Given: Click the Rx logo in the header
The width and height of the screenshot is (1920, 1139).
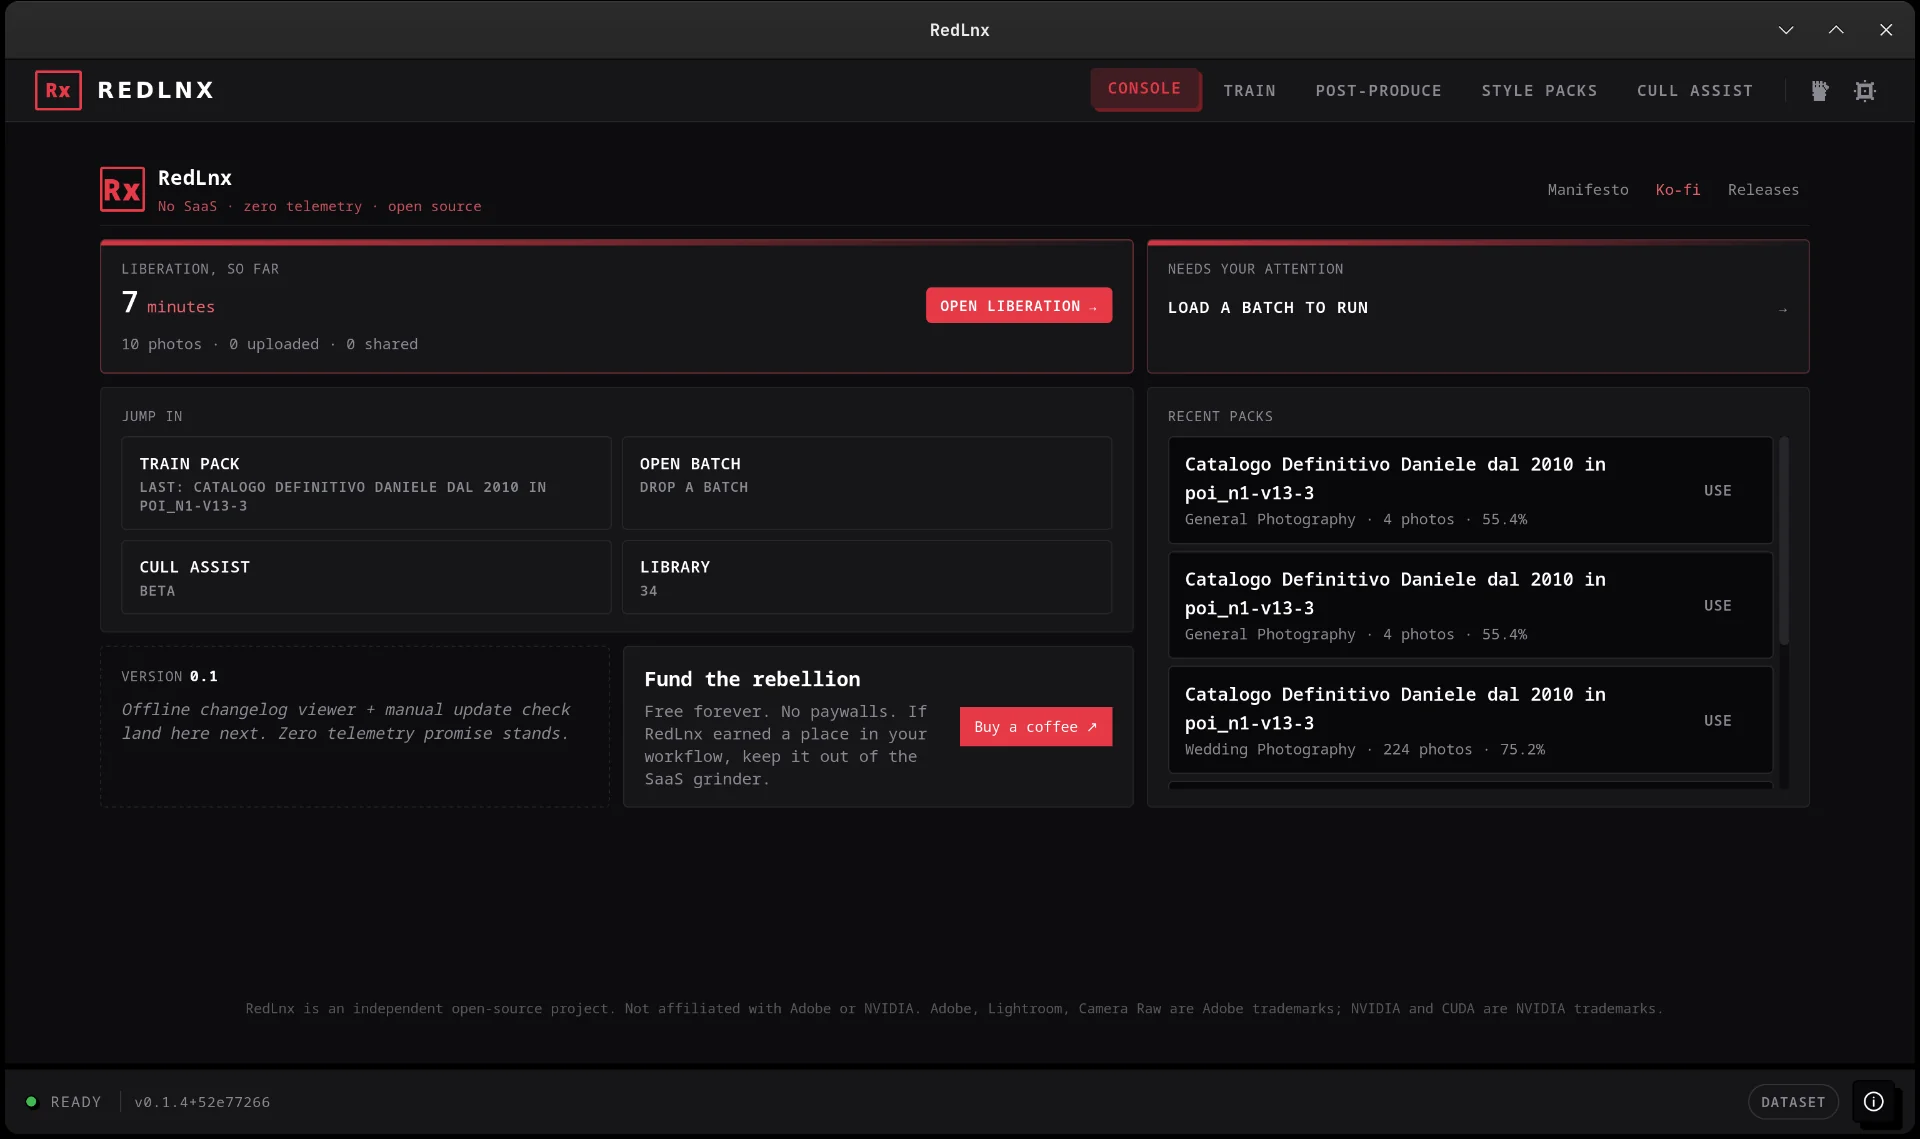Looking at the screenshot, I should [x=58, y=90].
